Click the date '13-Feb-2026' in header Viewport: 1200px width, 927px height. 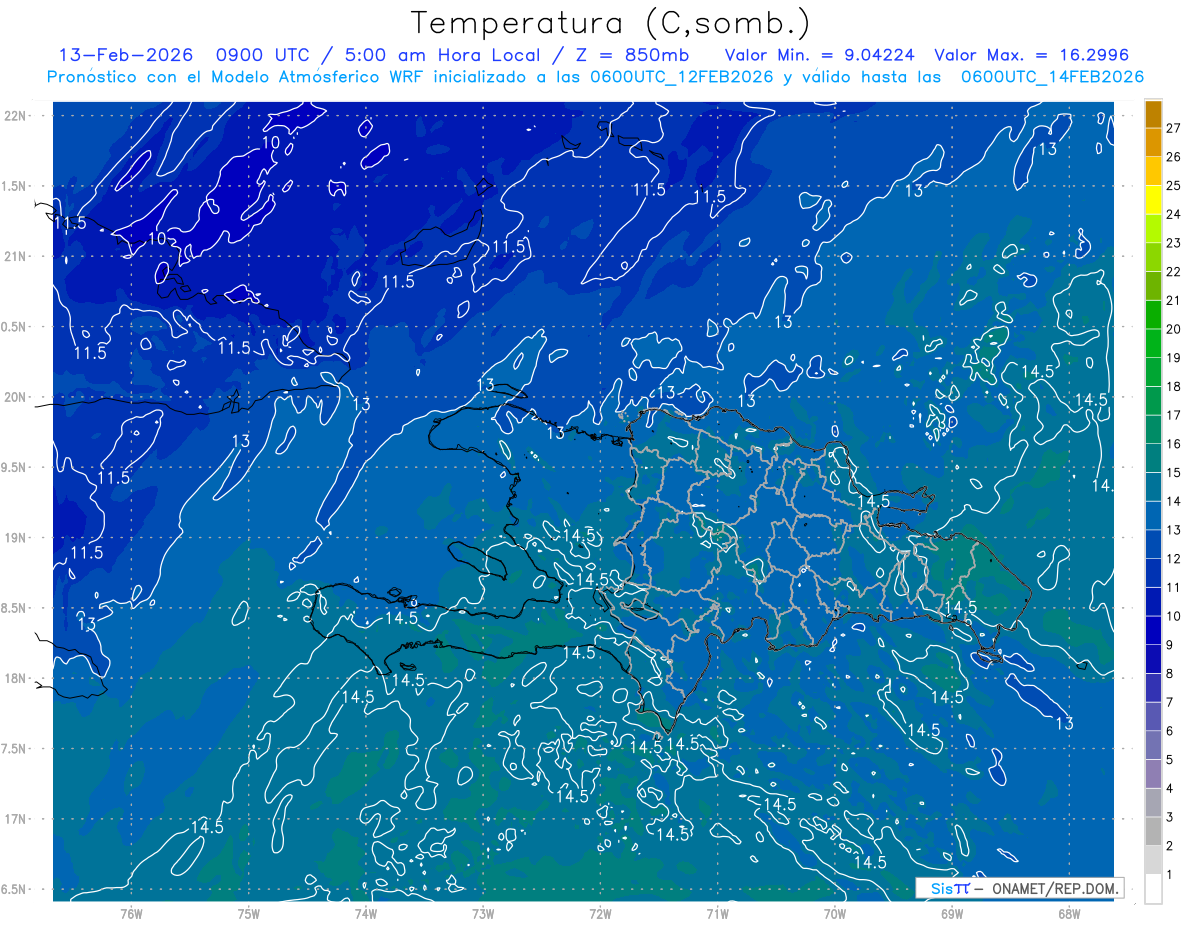pyautogui.click(x=125, y=55)
